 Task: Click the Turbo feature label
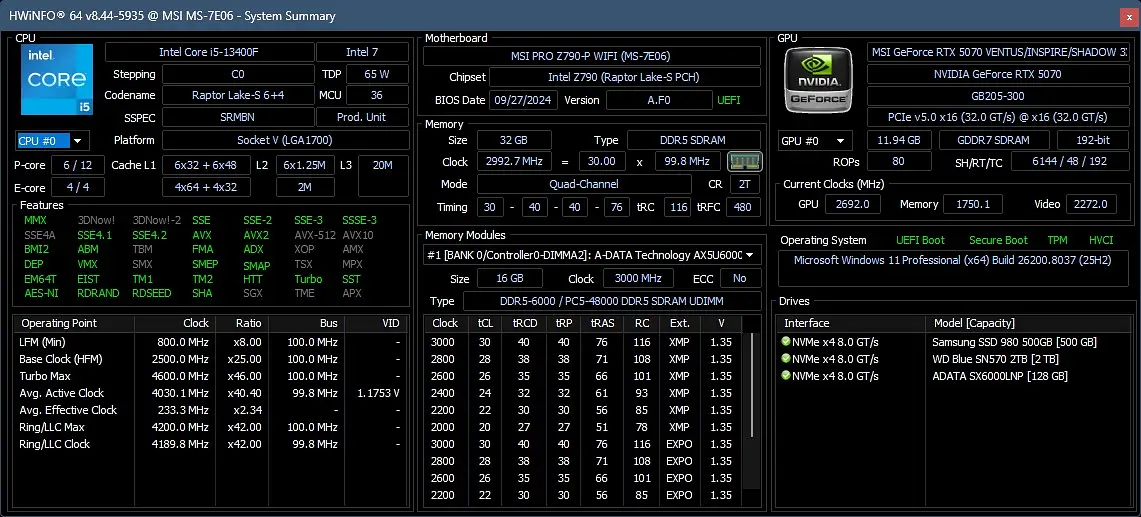tap(308, 279)
